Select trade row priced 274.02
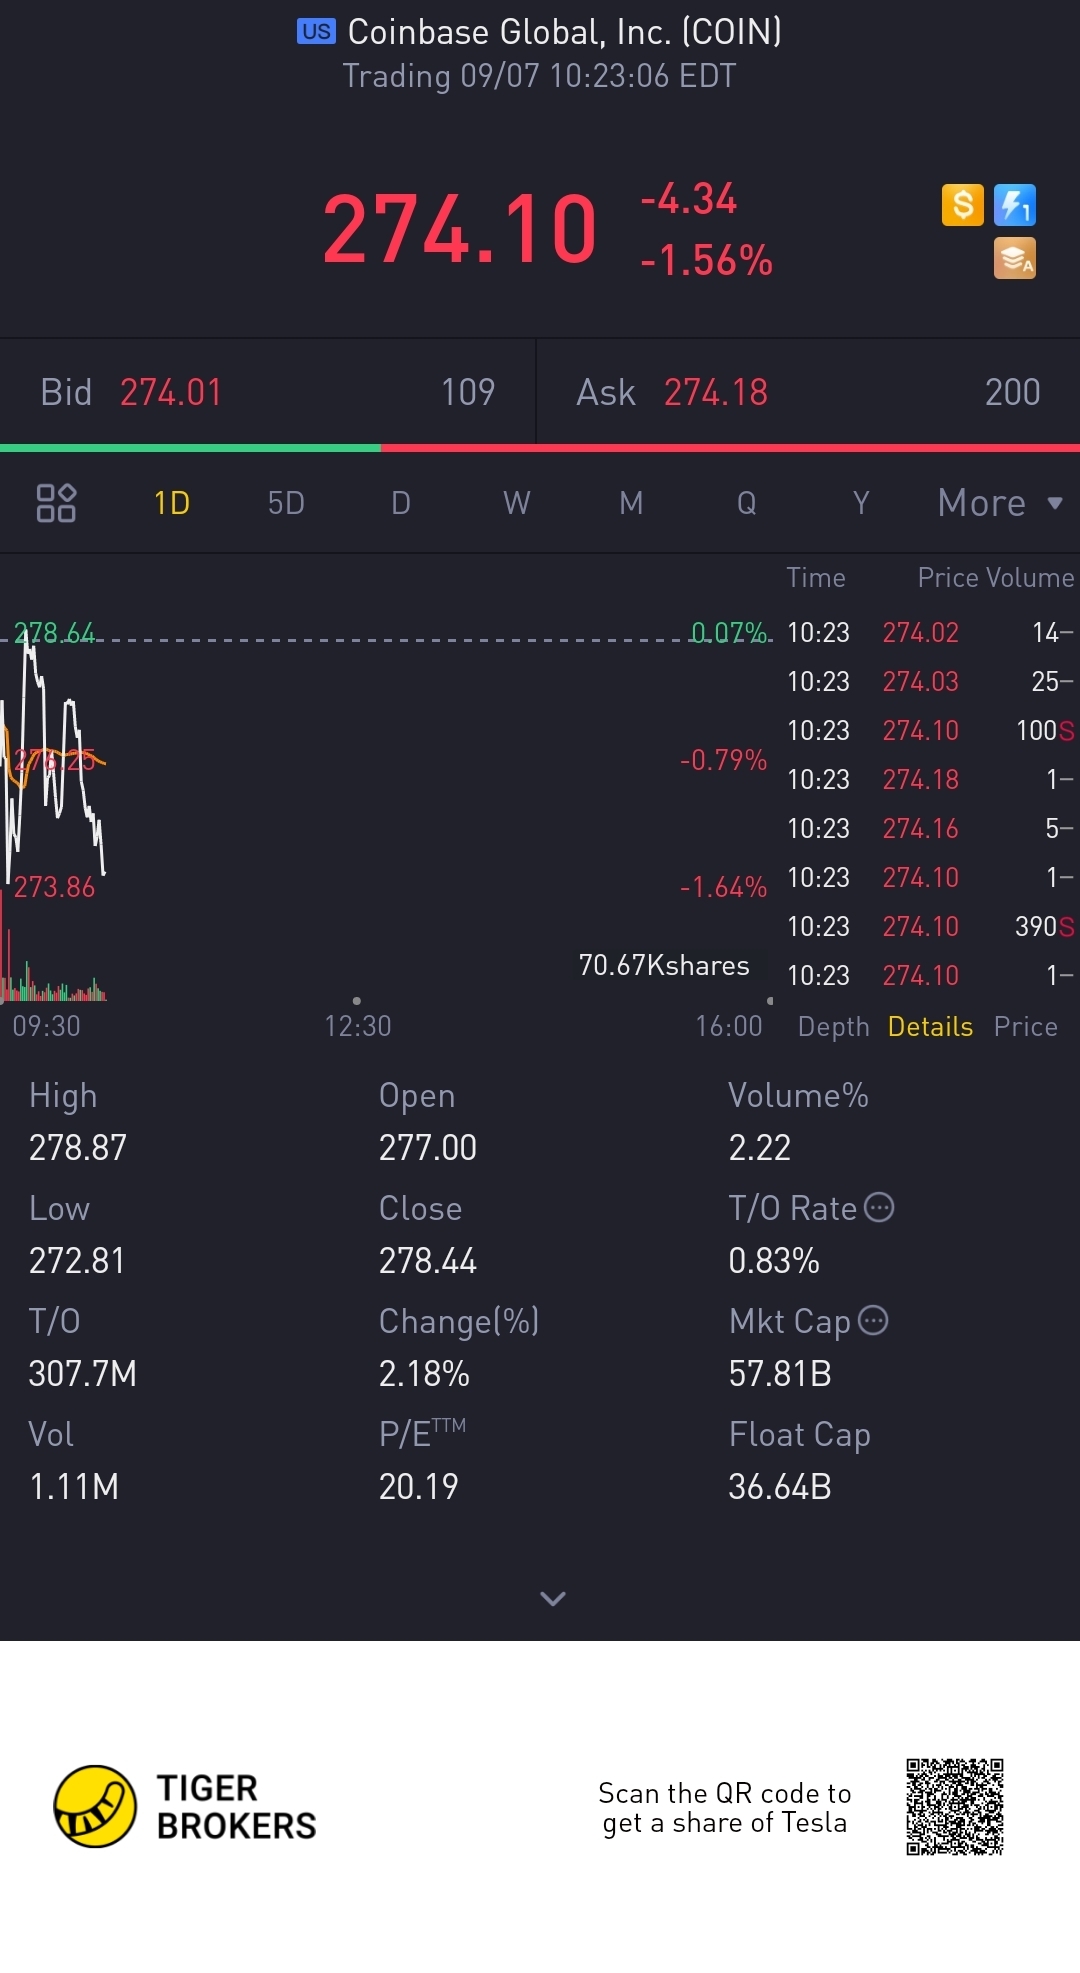The height and width of the screenshot is (1973, 1080). click(x=930, y=633)
